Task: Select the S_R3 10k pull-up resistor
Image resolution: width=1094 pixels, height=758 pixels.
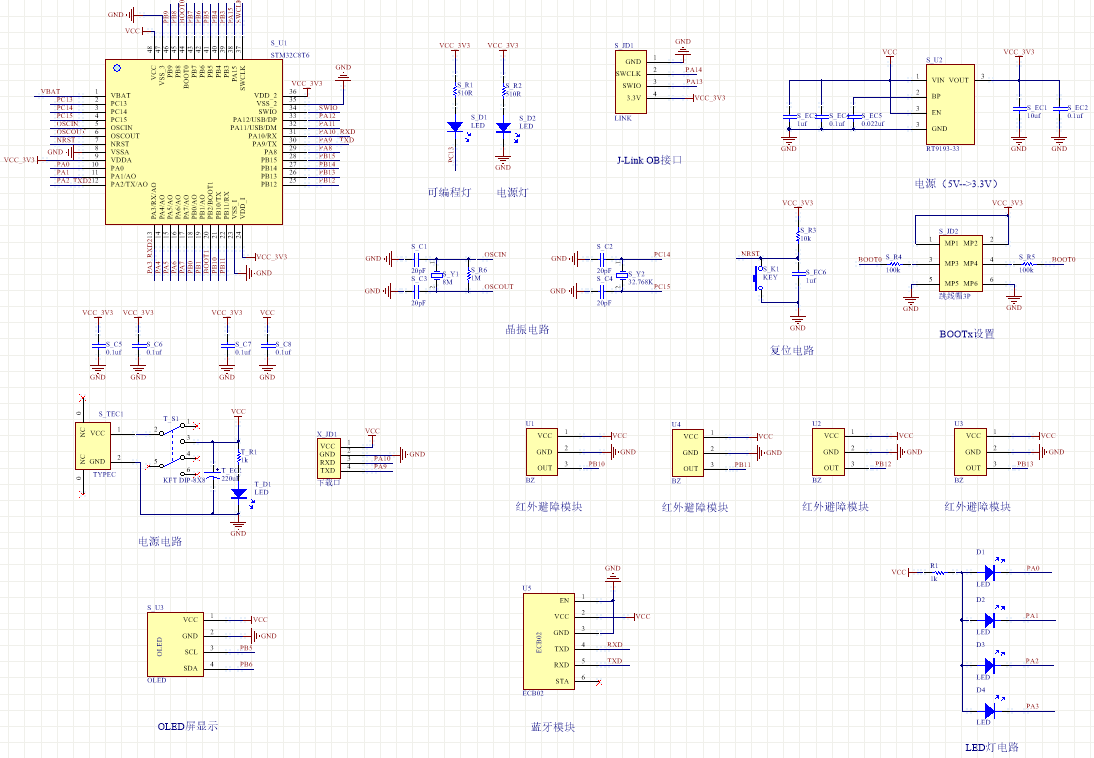Action: point(798,237)
